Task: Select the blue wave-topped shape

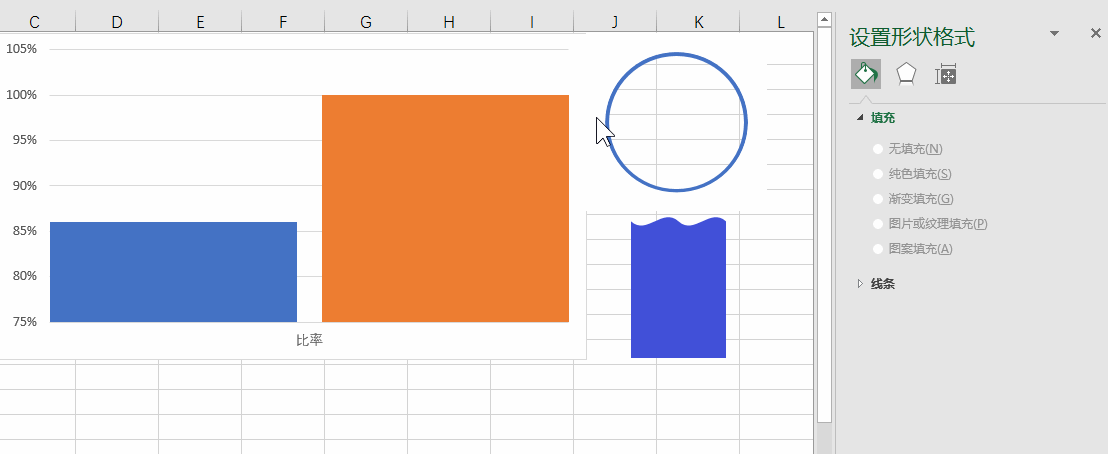Action: coord(678,288)
